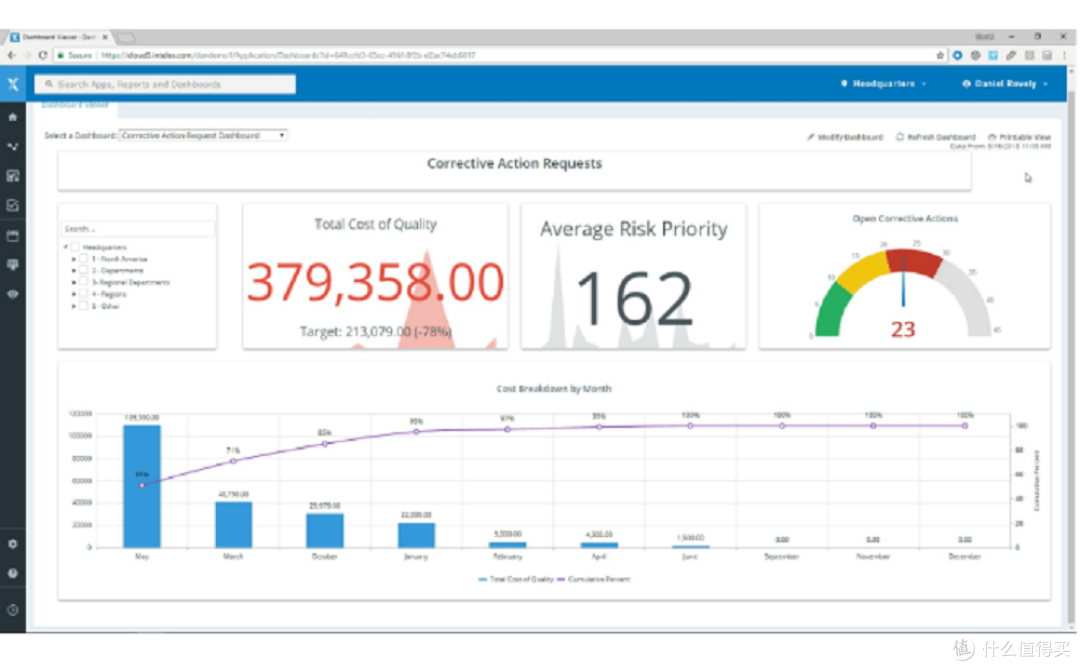
Task: Open the presentation board icon in sidebar
Action: pyautogui.click(x=12, y=265)
